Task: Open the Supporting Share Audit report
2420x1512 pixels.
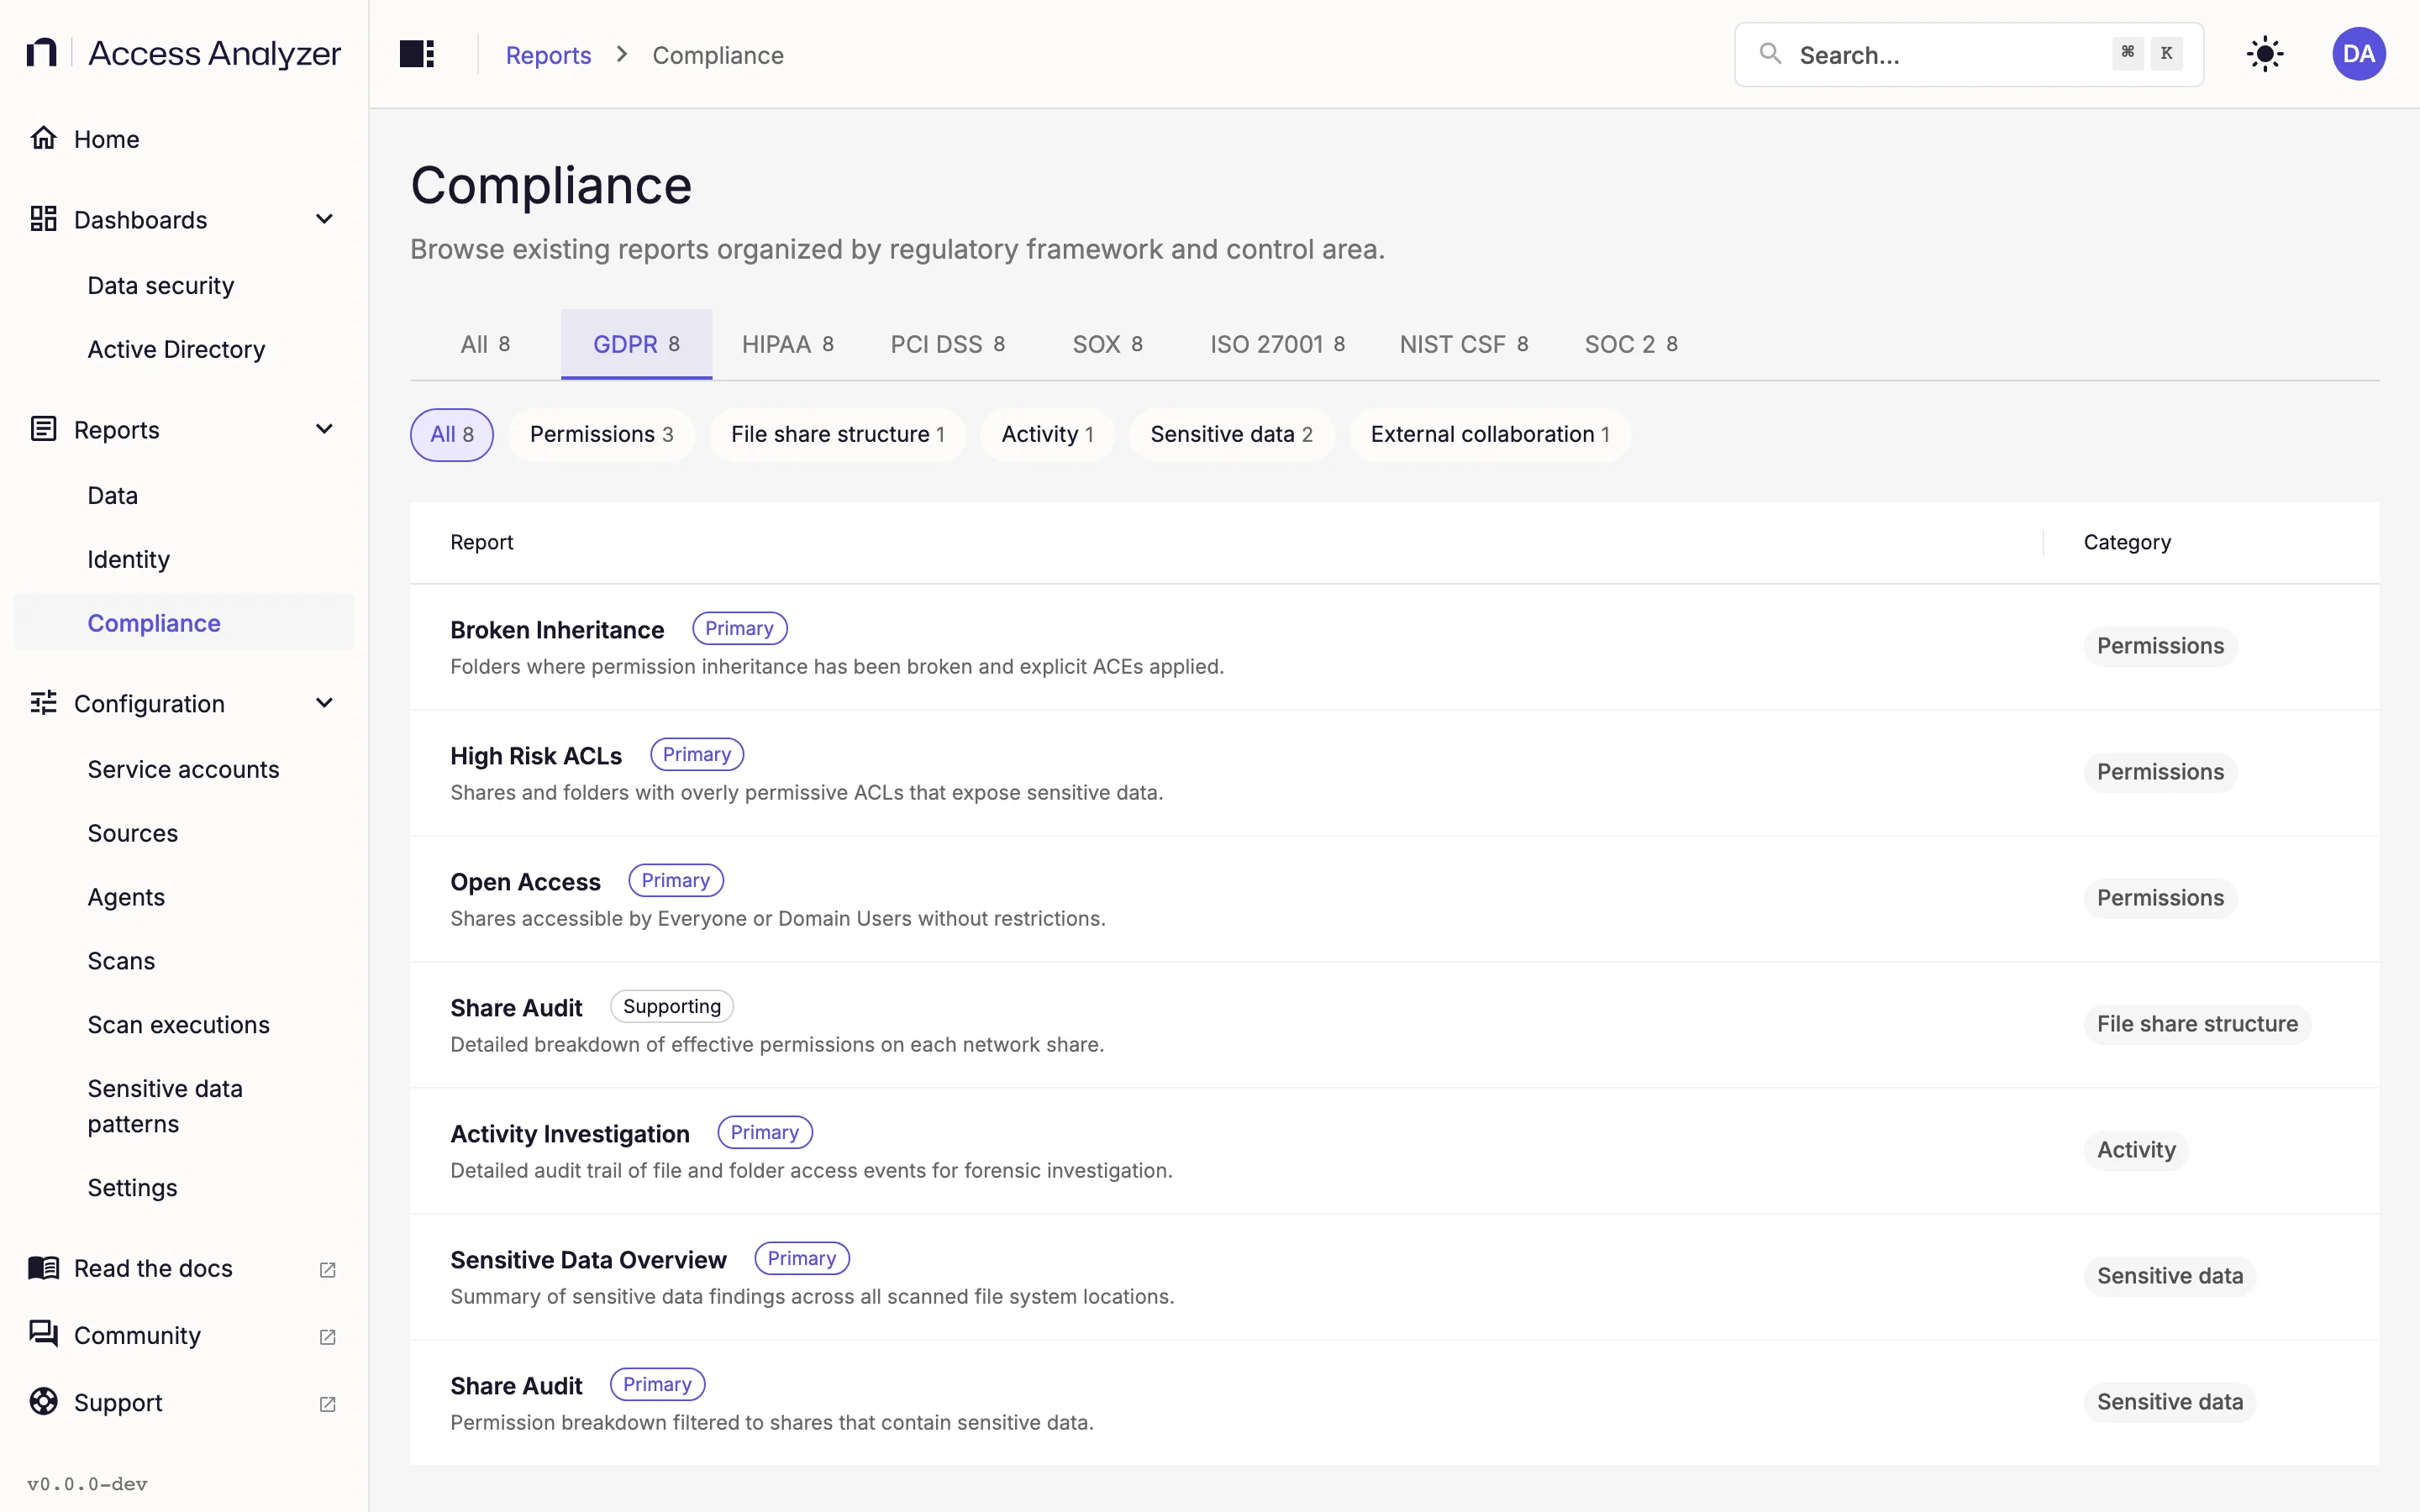Action: 516,1008
